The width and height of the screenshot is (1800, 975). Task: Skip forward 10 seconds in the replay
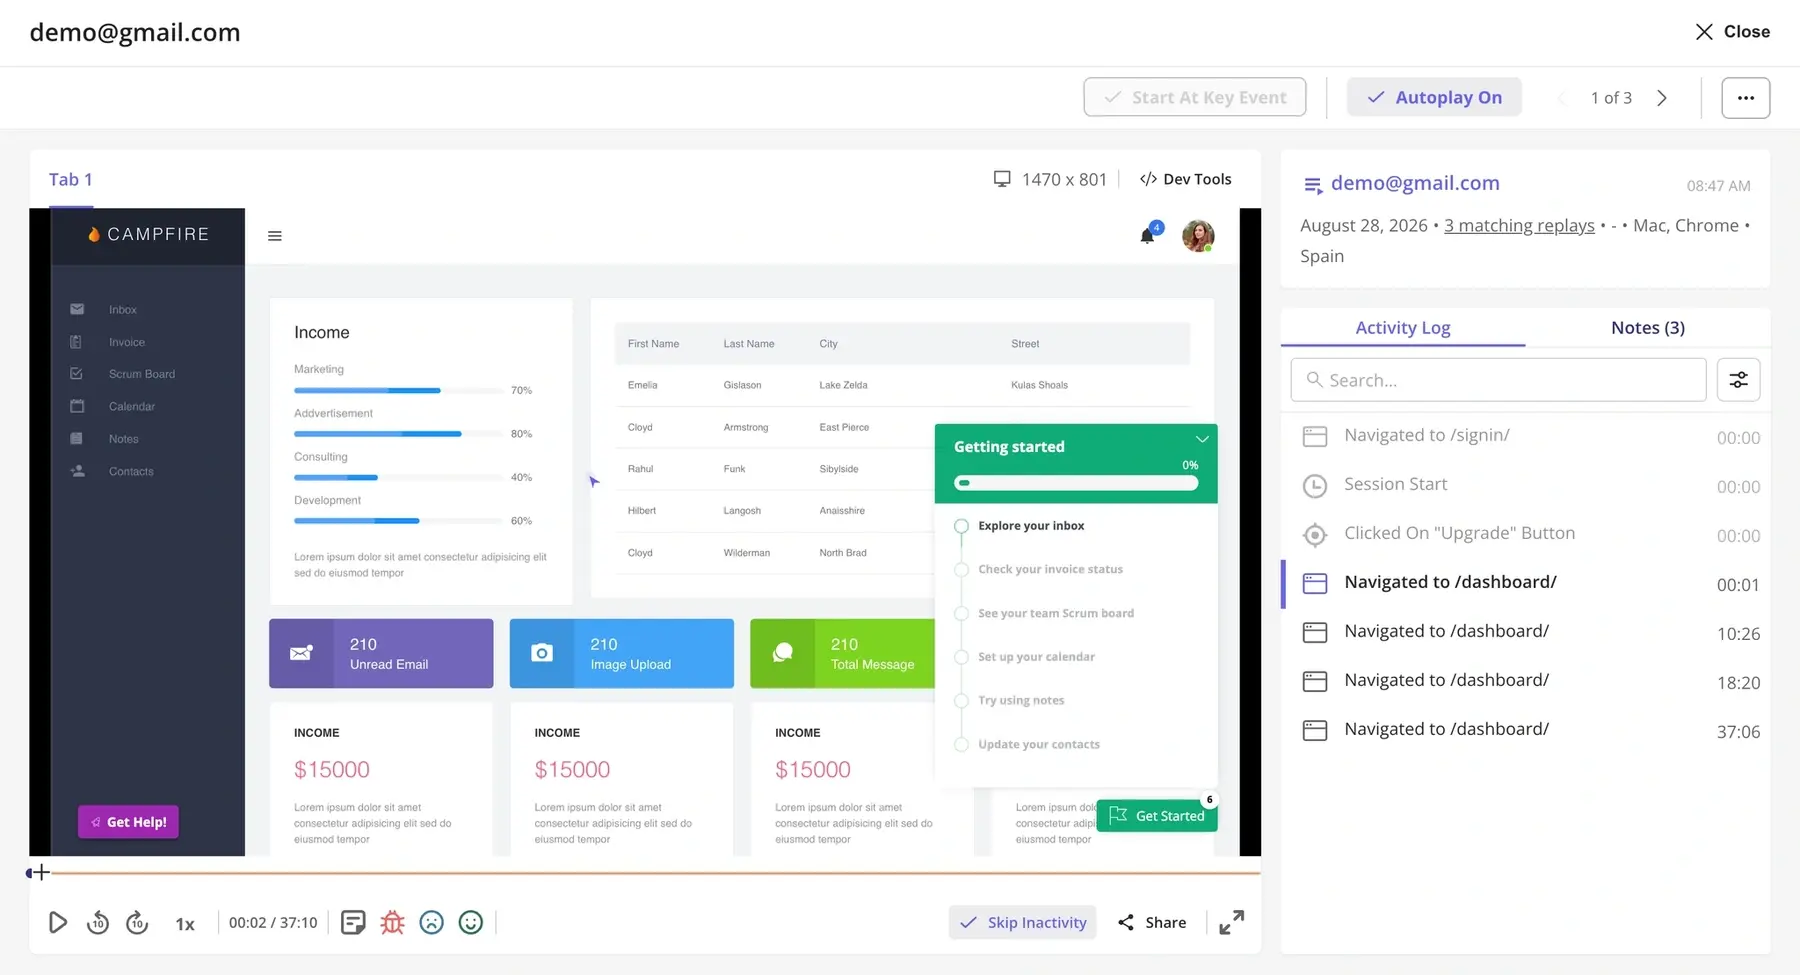138,922
